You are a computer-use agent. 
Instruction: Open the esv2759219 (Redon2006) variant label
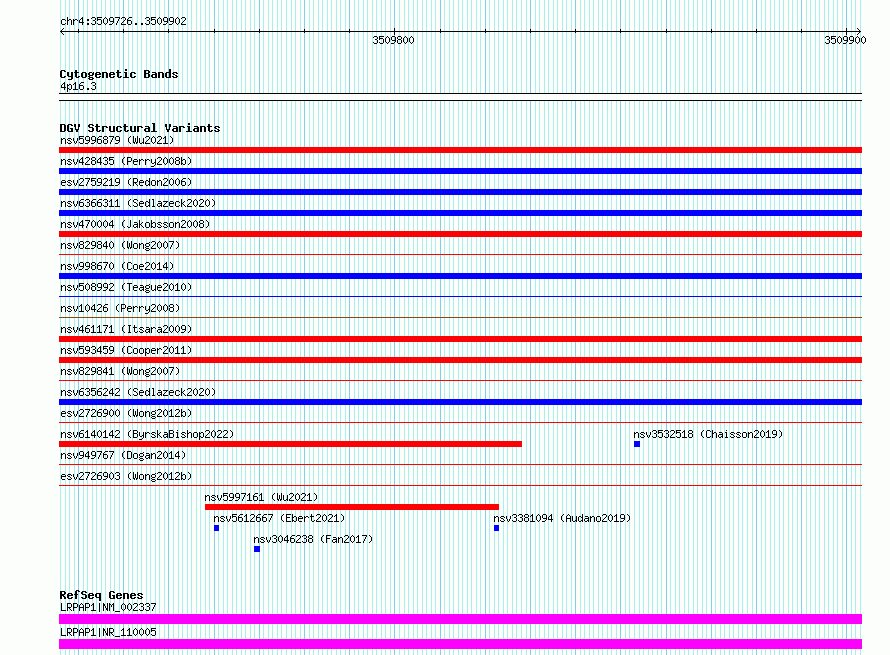[126, 182]
